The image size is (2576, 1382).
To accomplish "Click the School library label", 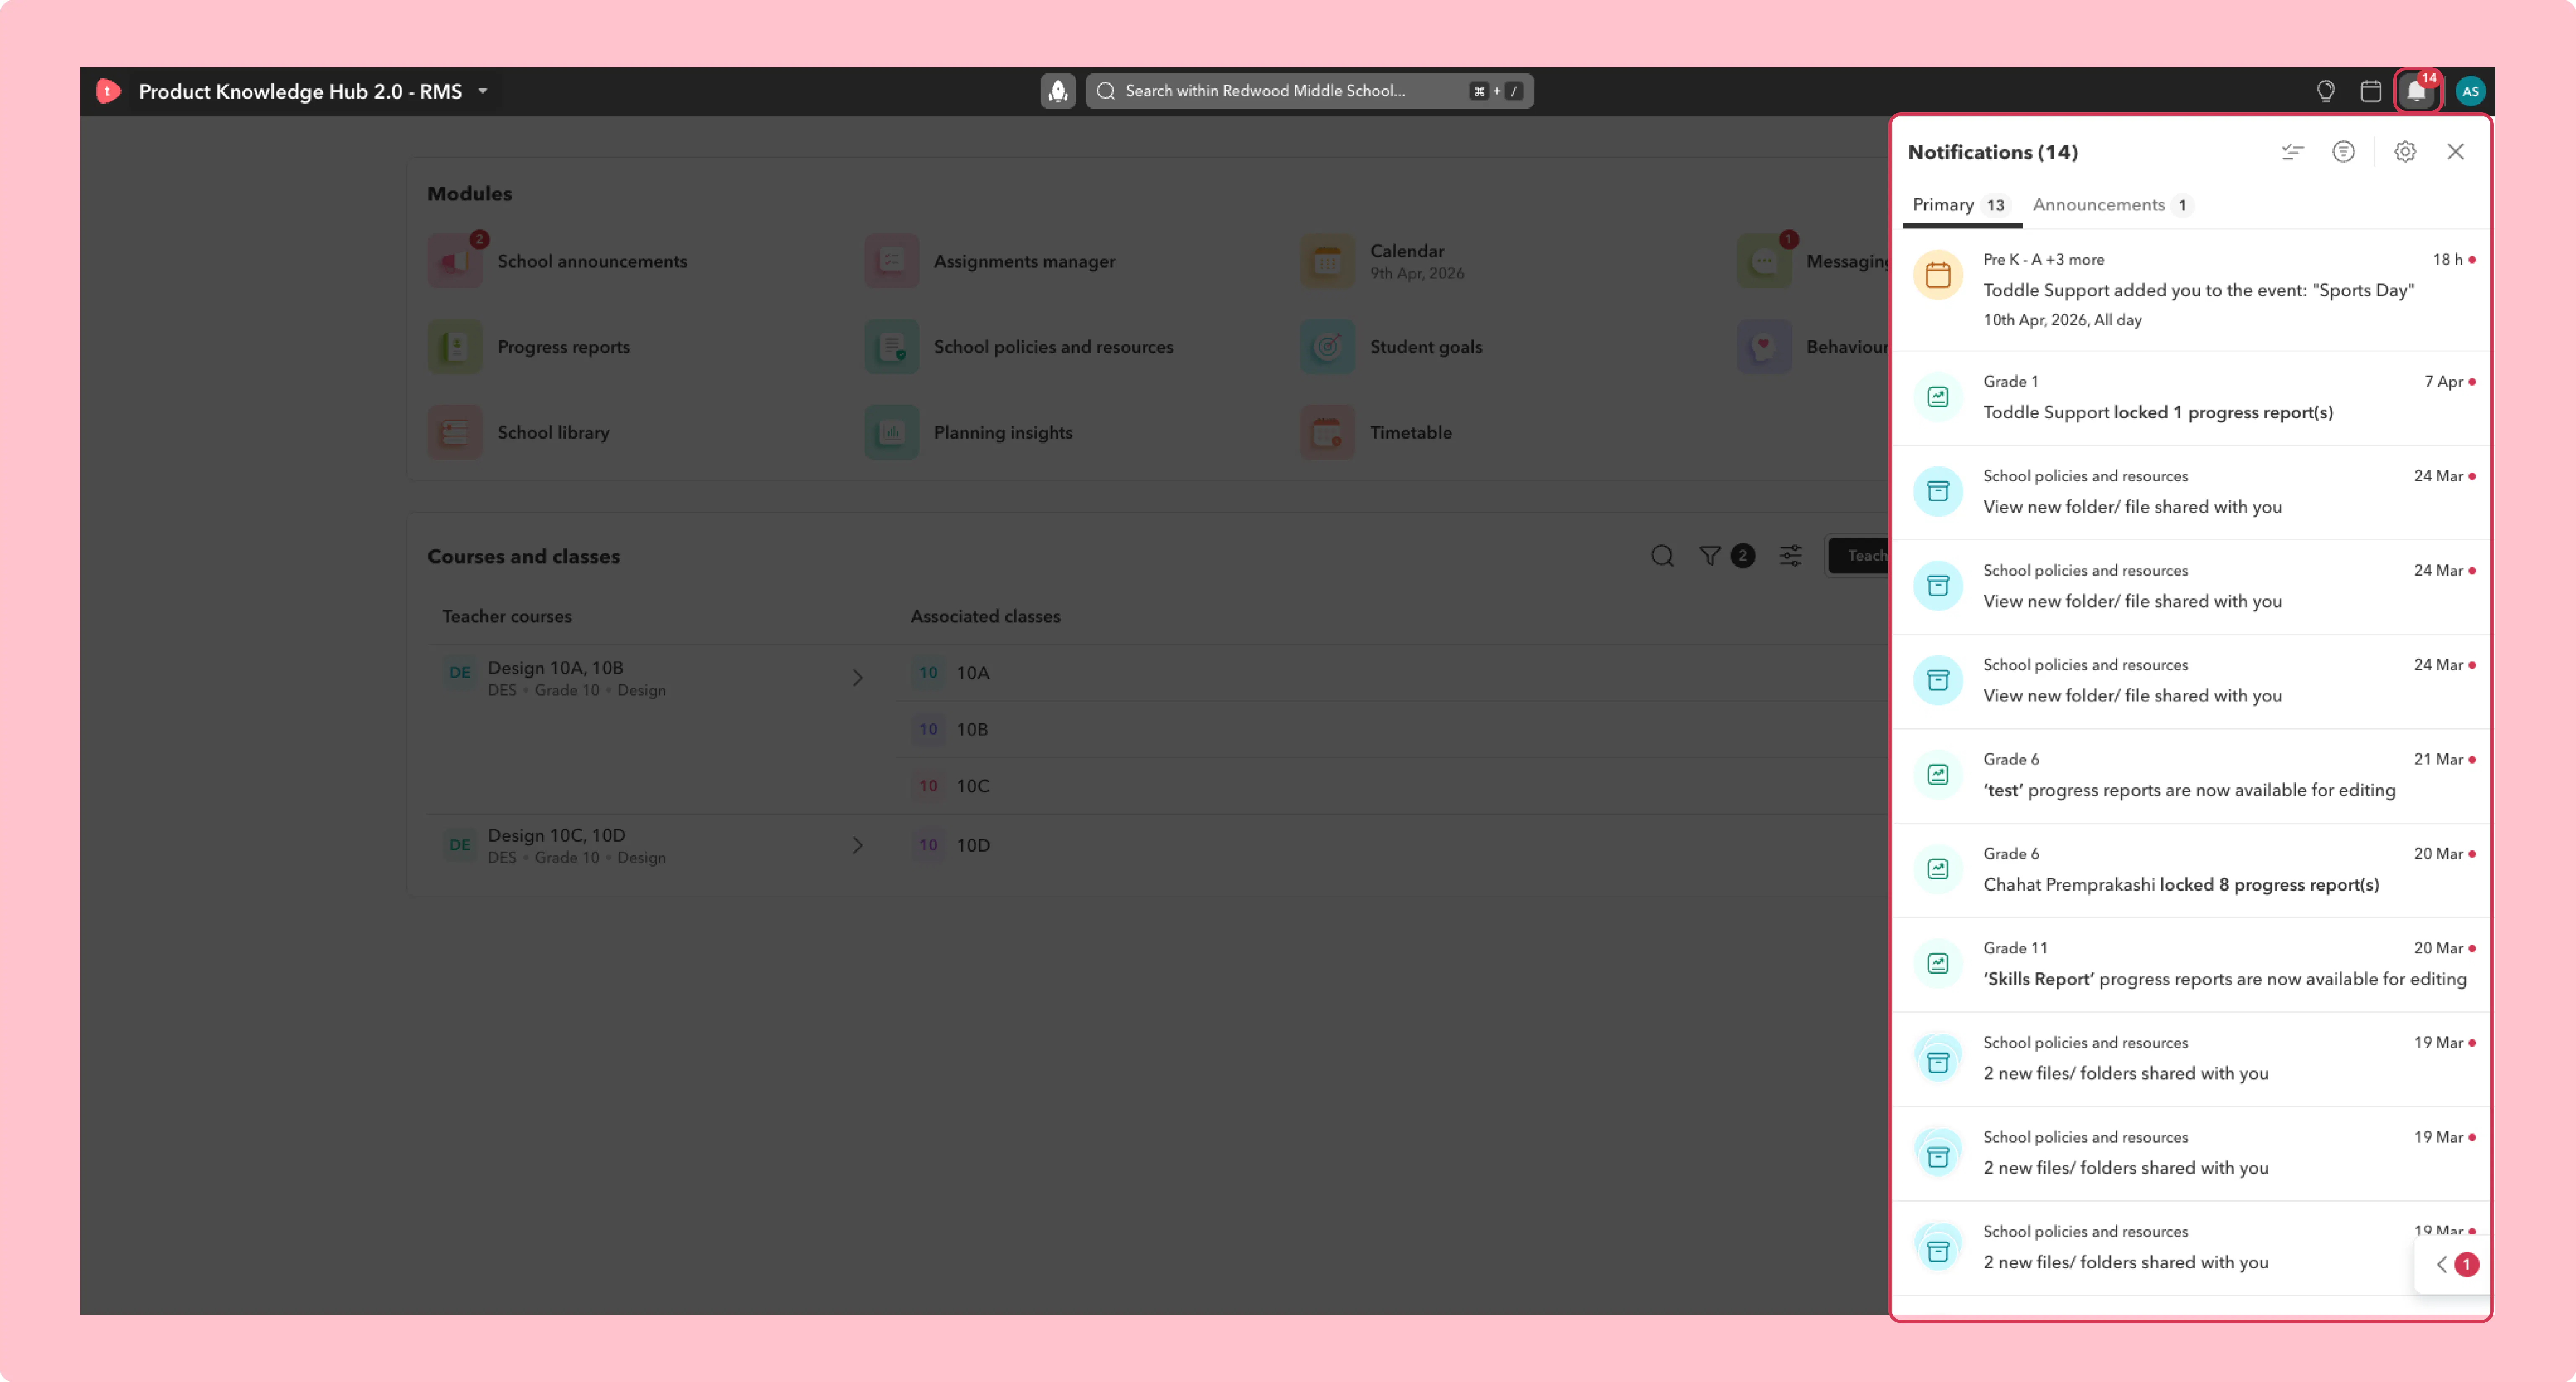I will [553, 433].
